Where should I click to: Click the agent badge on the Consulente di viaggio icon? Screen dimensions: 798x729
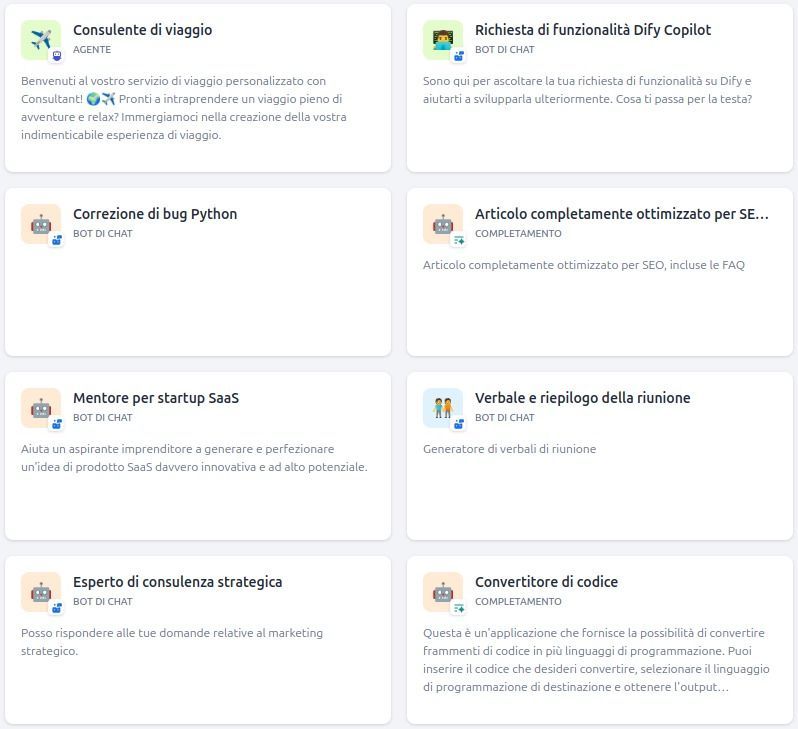tap(56, 56)
